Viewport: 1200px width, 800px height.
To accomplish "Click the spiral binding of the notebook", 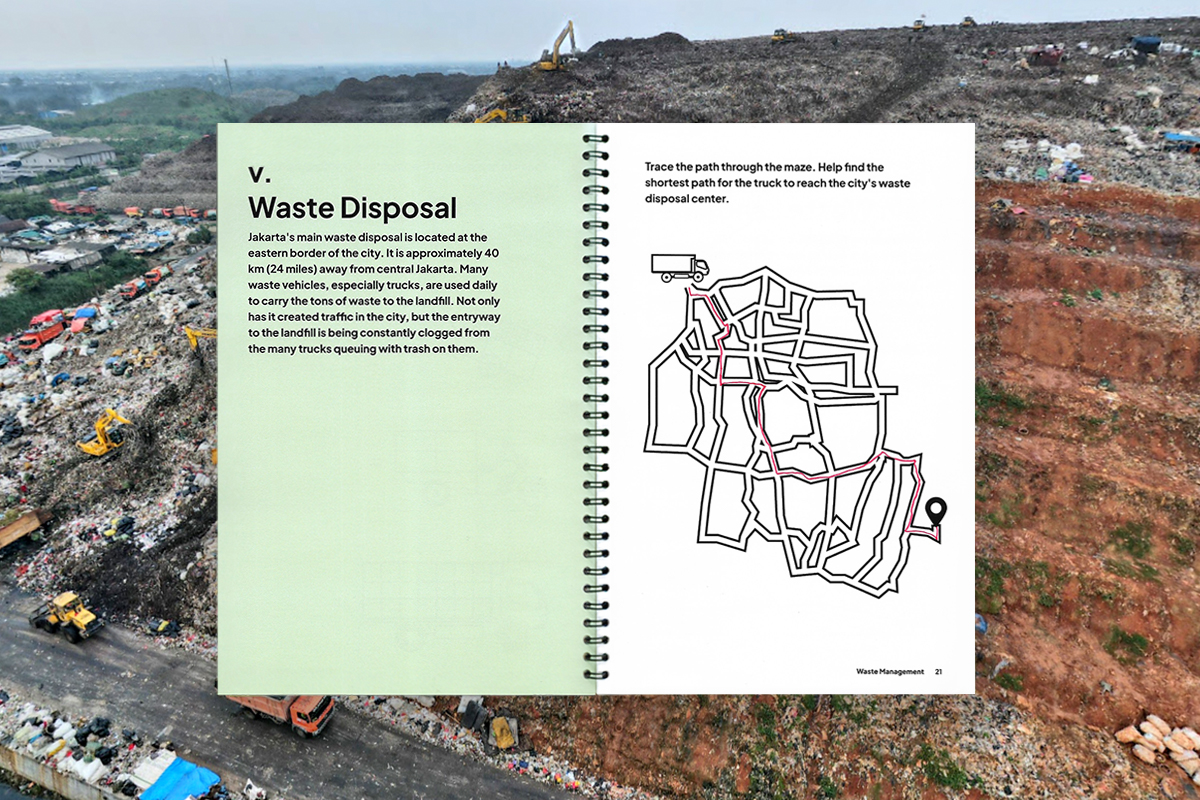I will (x=595, y=408).
